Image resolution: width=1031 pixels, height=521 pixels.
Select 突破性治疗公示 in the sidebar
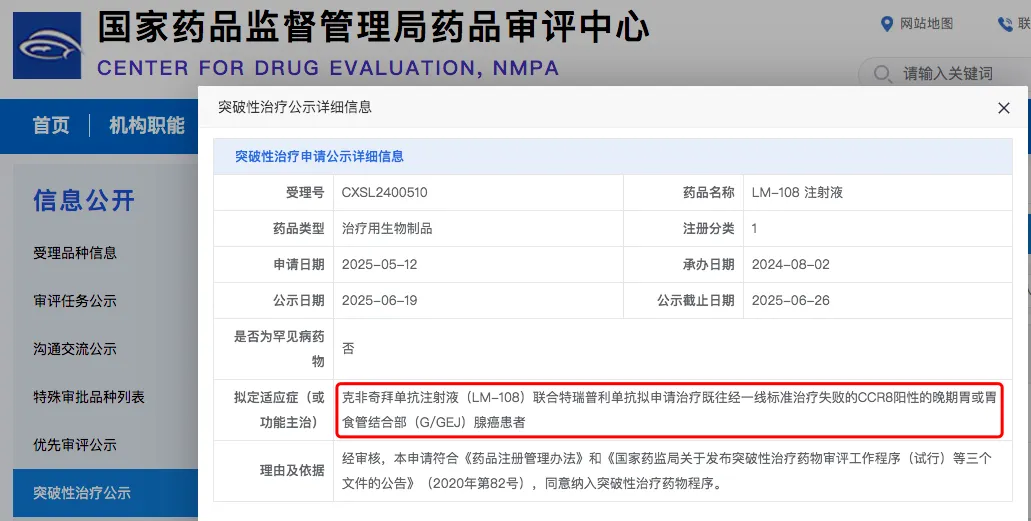coord(105,493)
